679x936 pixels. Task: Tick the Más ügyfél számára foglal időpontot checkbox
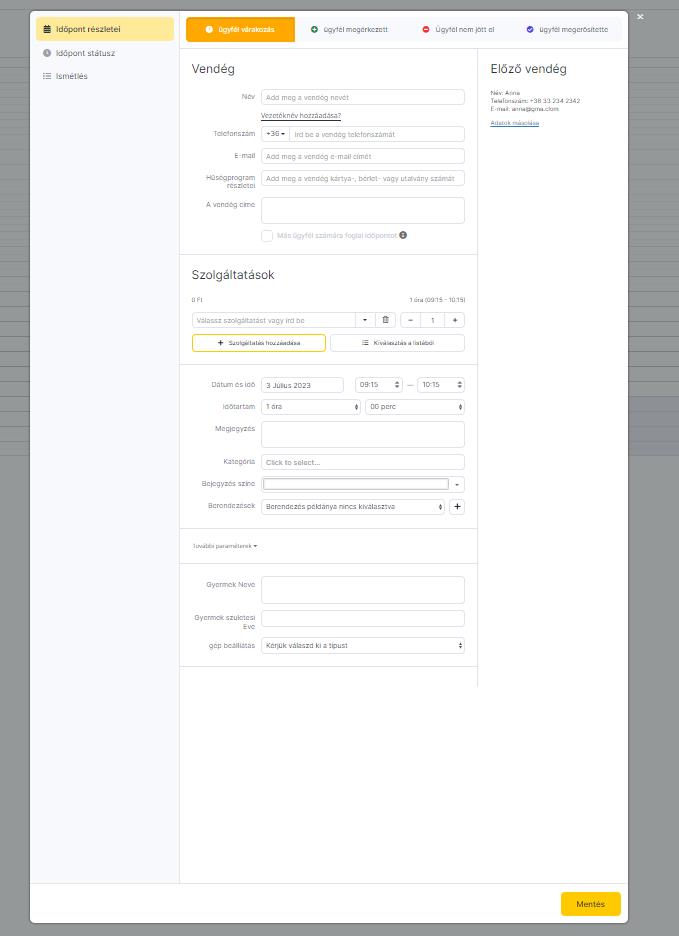tap(267, 236)
